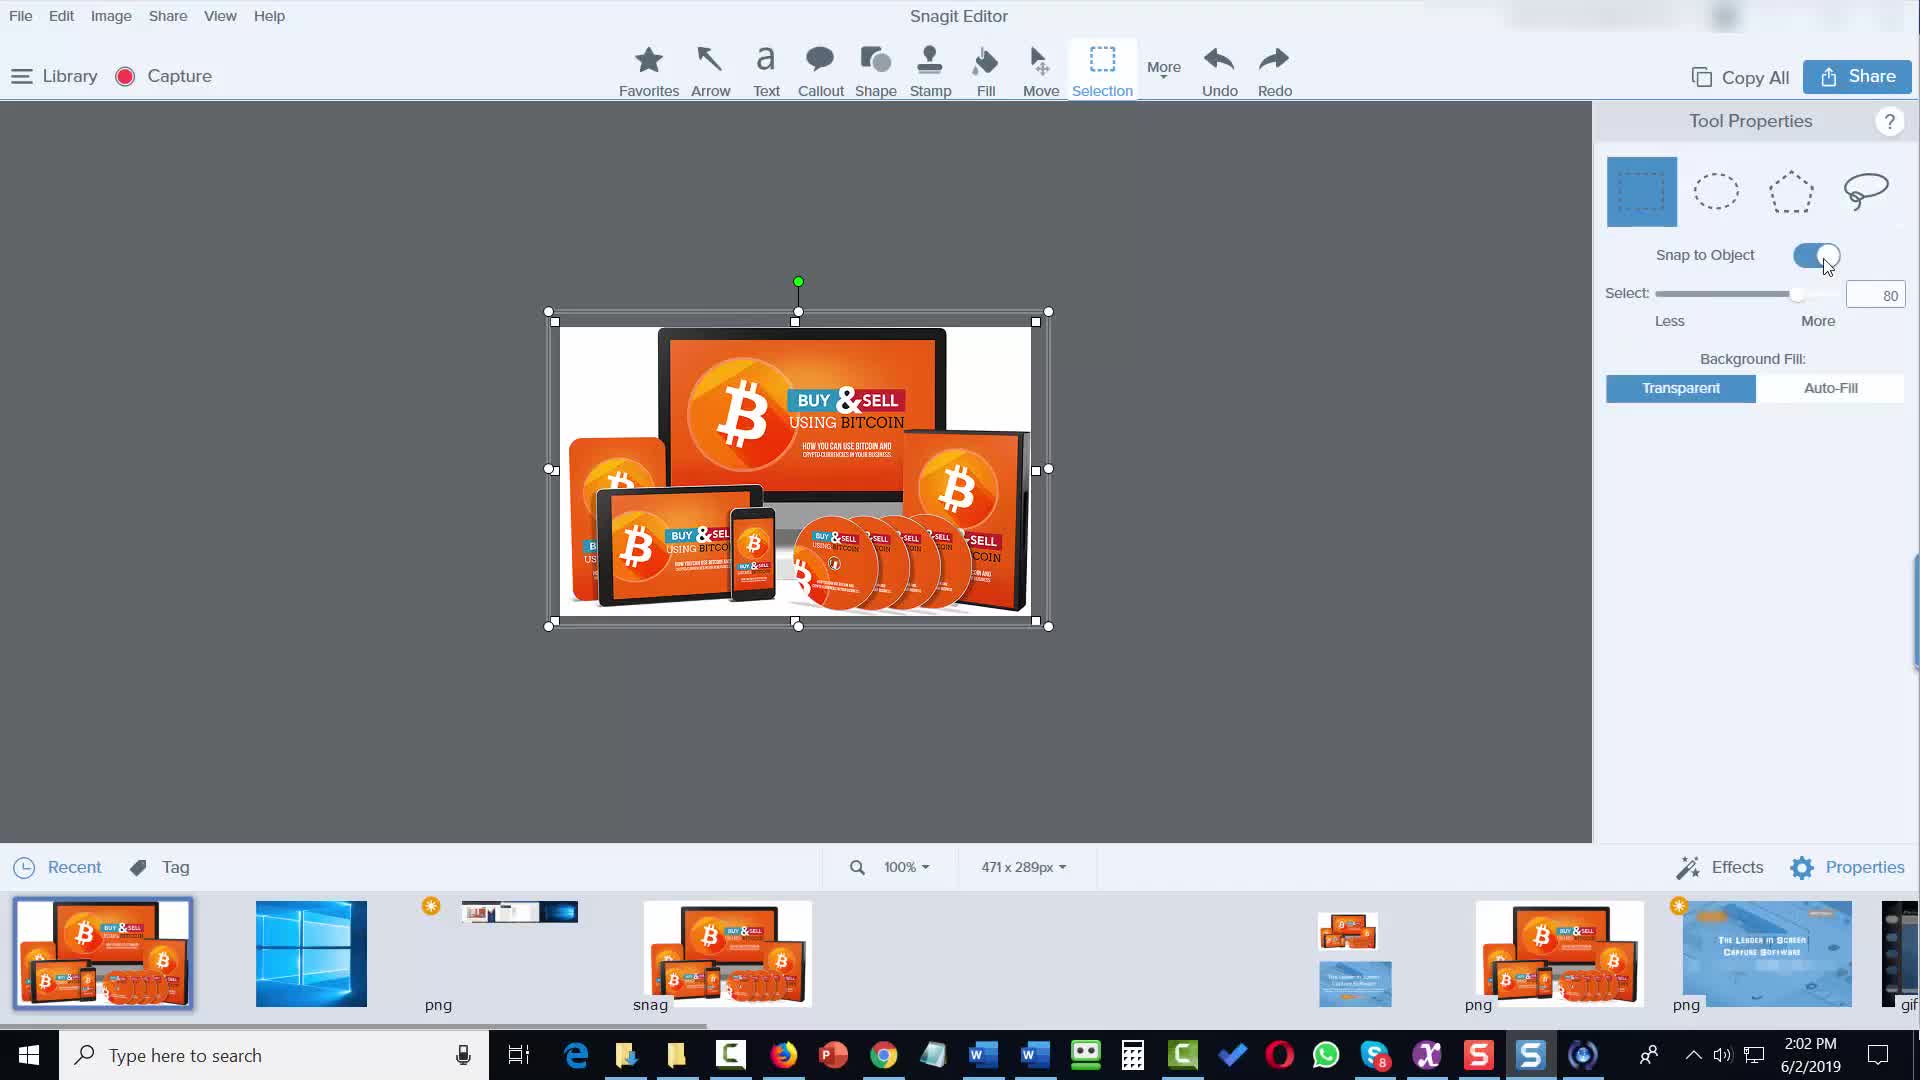The width and height of the screenshot is (1920, 1080).
Task: Click the Copy All button
Action: (x=1740, y=77)
